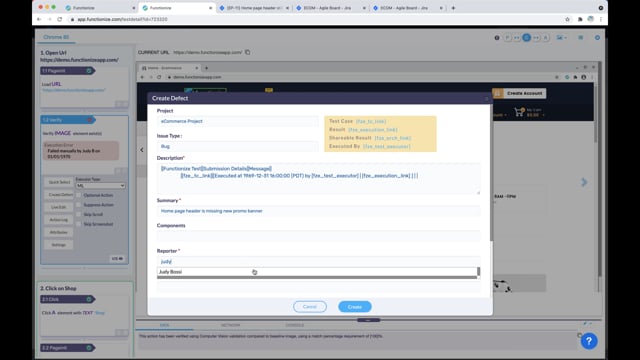This screenshot has height=360, width=640.
Task: Close the Create Defect dialog
Action: 487,98
